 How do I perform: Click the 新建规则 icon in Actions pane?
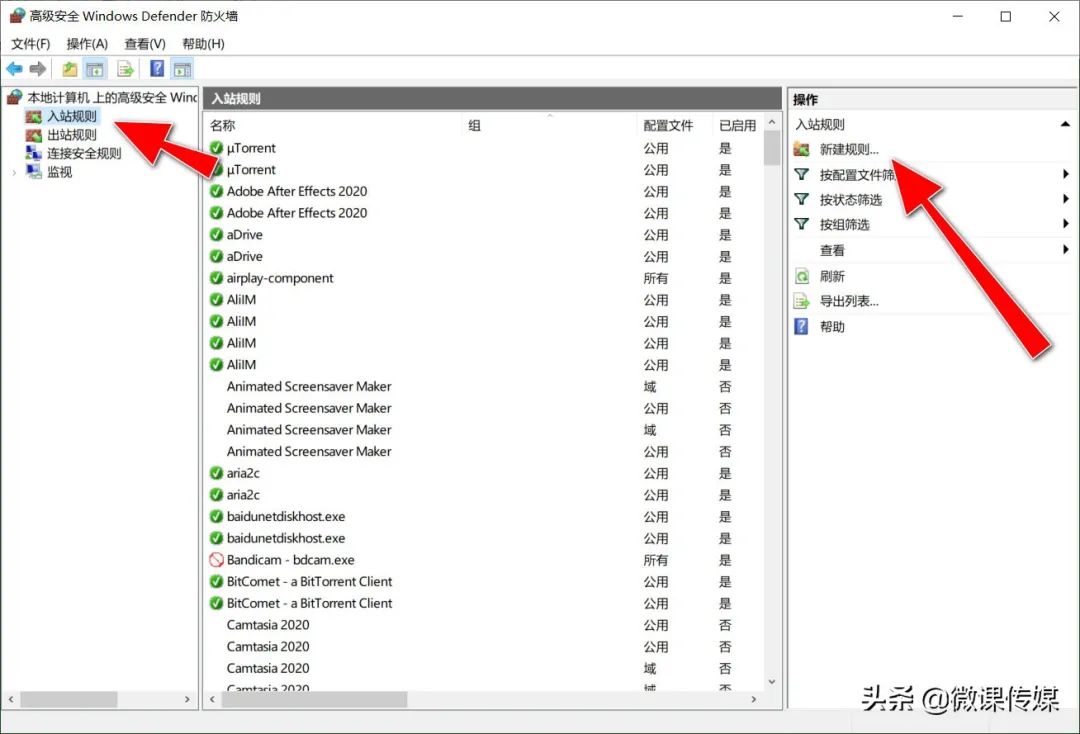coord(802,149)
